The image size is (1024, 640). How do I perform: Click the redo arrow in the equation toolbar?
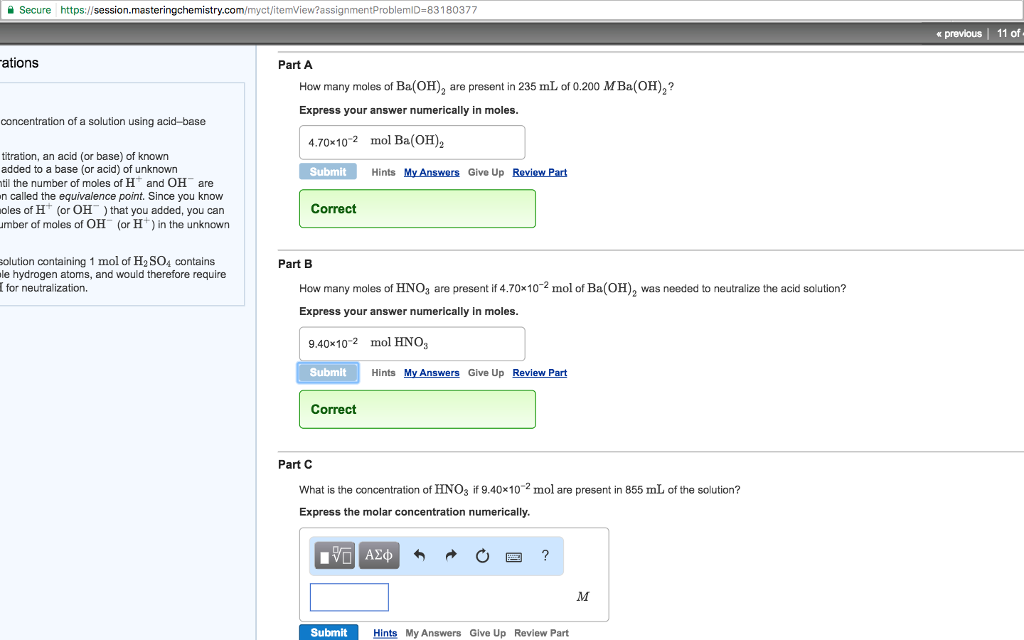pos(450,555)
